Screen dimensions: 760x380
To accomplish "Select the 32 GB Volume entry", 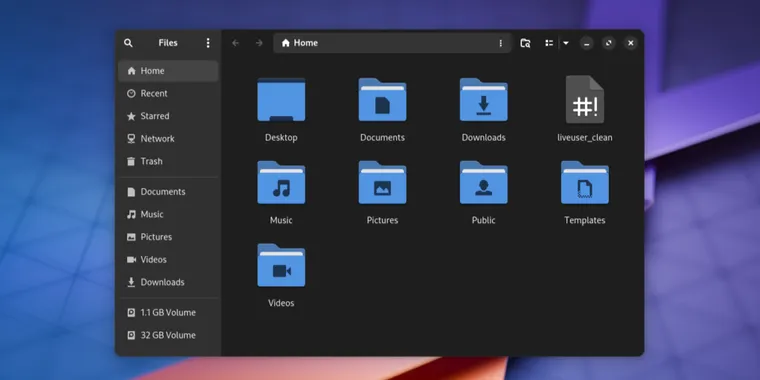I will pyautogui.click(x=168, y=335).
